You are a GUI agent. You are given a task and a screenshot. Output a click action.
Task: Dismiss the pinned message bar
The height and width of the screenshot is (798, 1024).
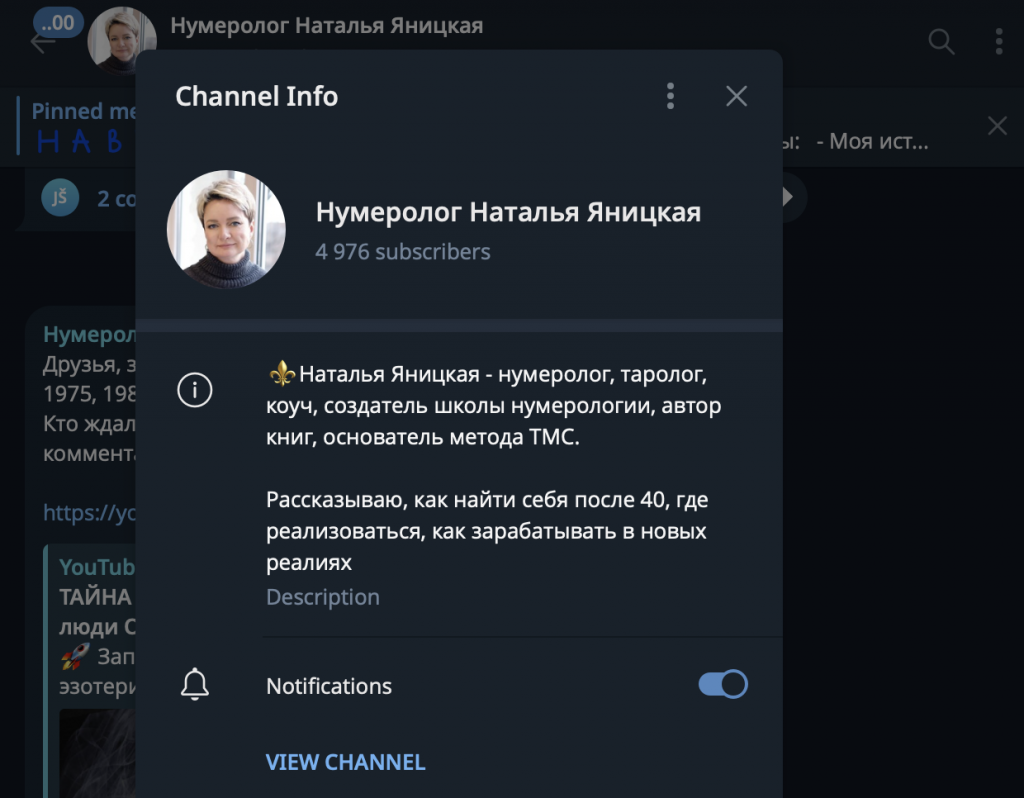click(997, 126)
